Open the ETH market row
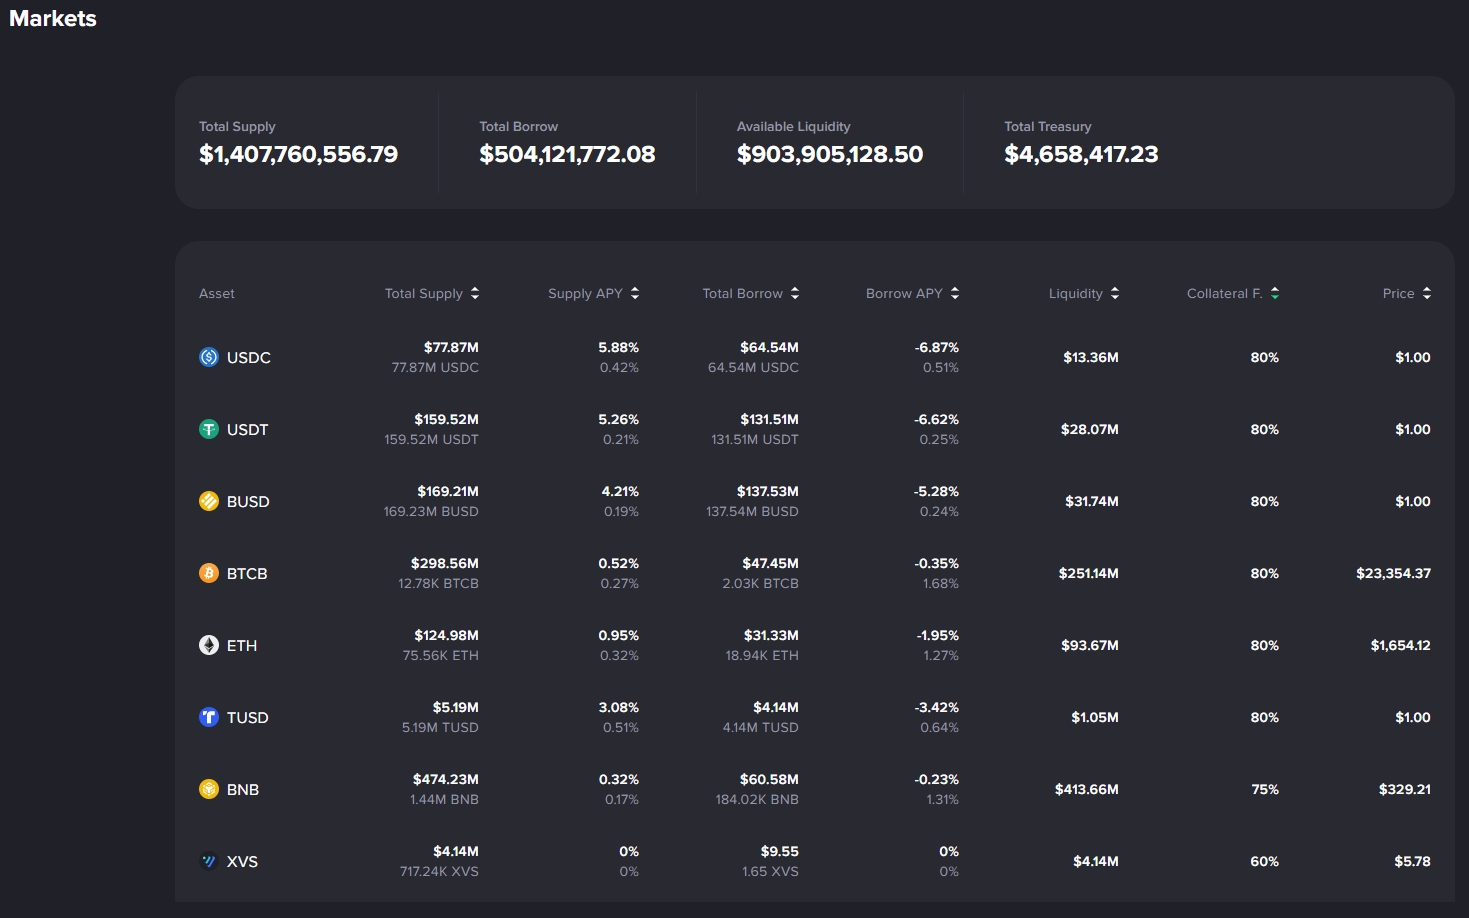Viewport: 1469px width, 918px height. point(815,645)
